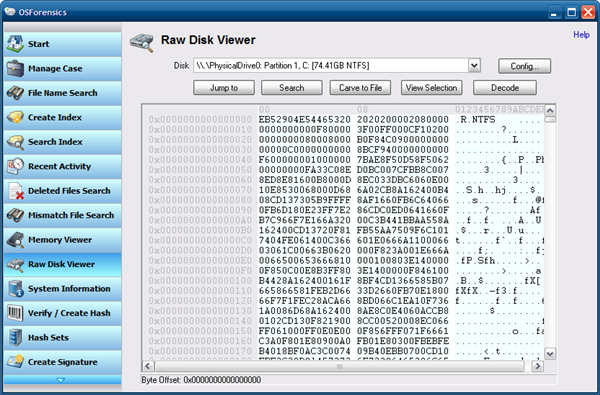Viewport: 600px width, 395px height.
Task: Click the Recent Activity clock icon
Action: coord(15,166)
